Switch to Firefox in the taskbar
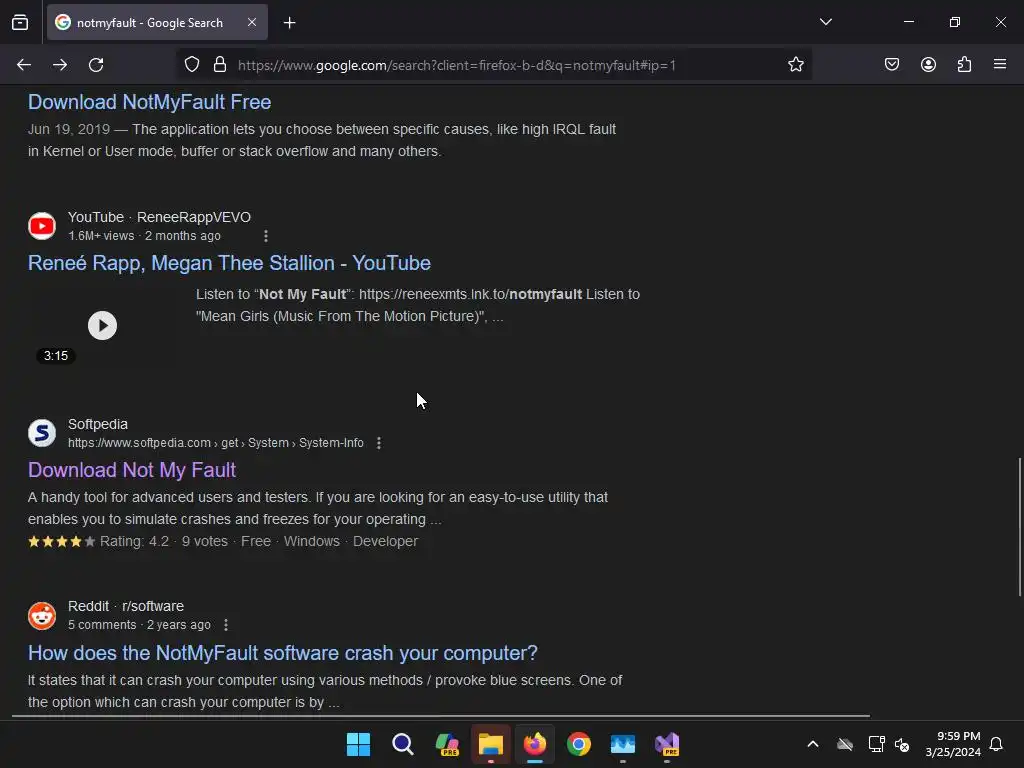 click(x=535, y=744)
